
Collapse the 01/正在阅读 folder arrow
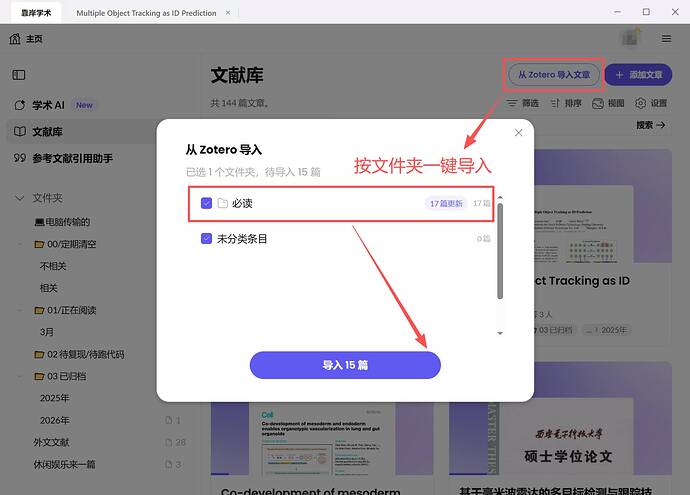(x=20, y=310)
